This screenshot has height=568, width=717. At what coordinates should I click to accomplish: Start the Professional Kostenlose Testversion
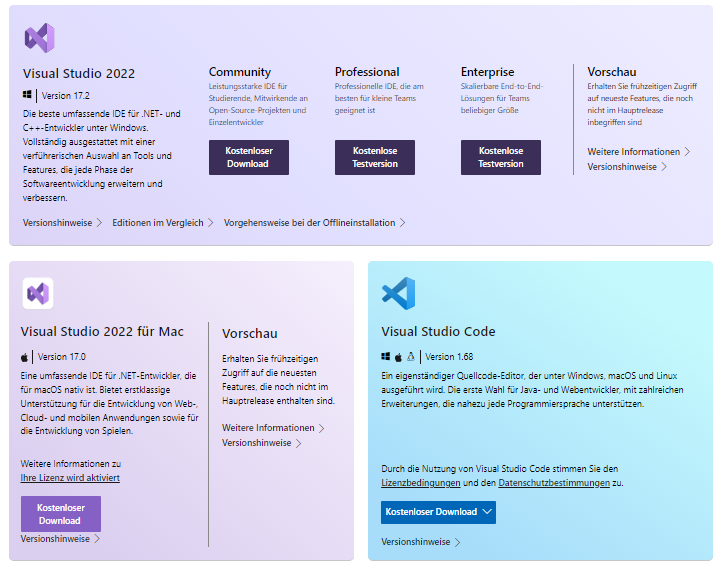pyautogui.click(x=375, y=157)
